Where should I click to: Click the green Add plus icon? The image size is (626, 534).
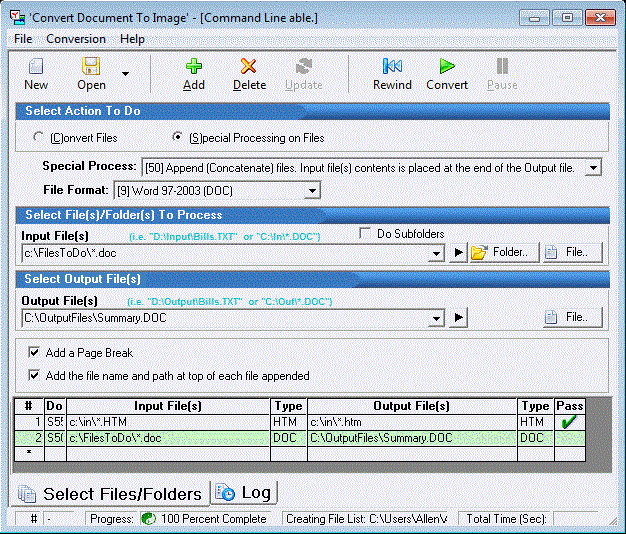[194, 66]
